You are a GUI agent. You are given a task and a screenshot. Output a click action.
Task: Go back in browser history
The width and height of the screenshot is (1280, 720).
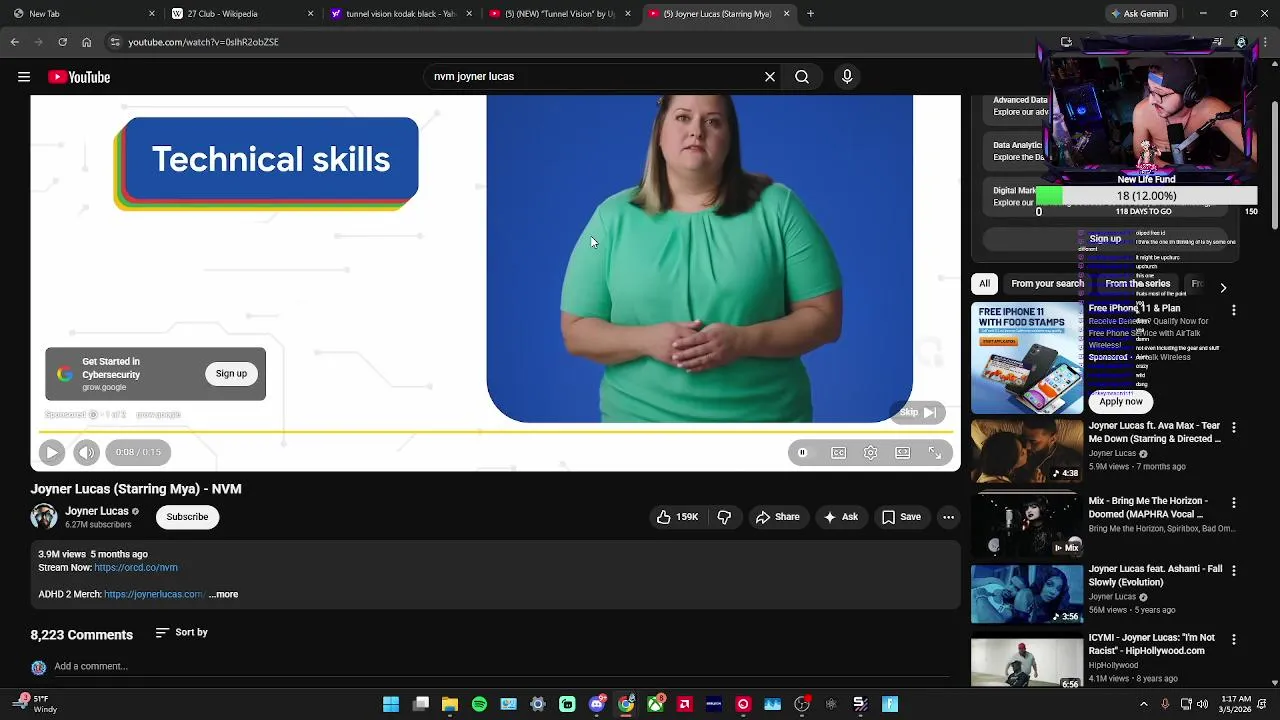click(14, 42)
